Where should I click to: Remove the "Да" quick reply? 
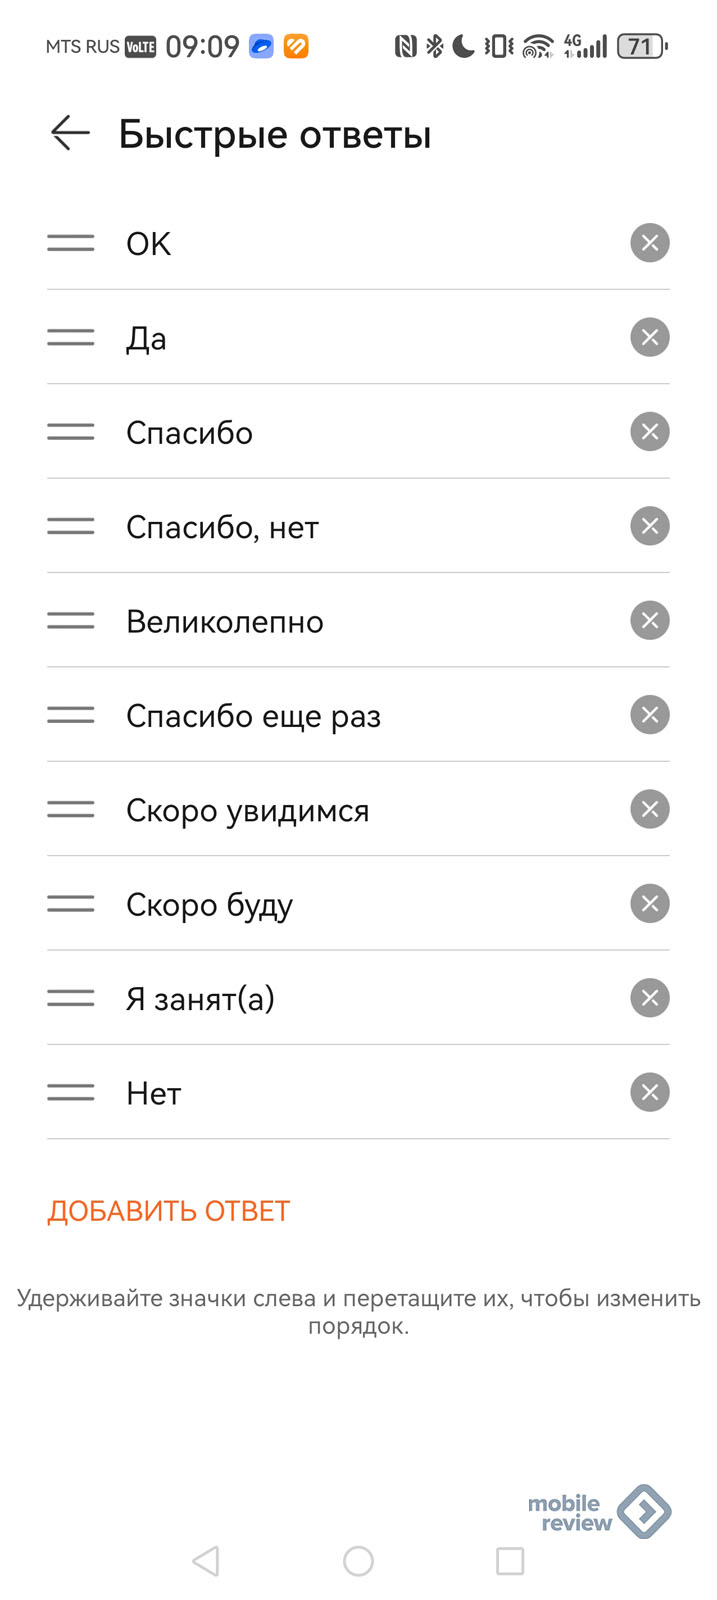click(649, 338)
